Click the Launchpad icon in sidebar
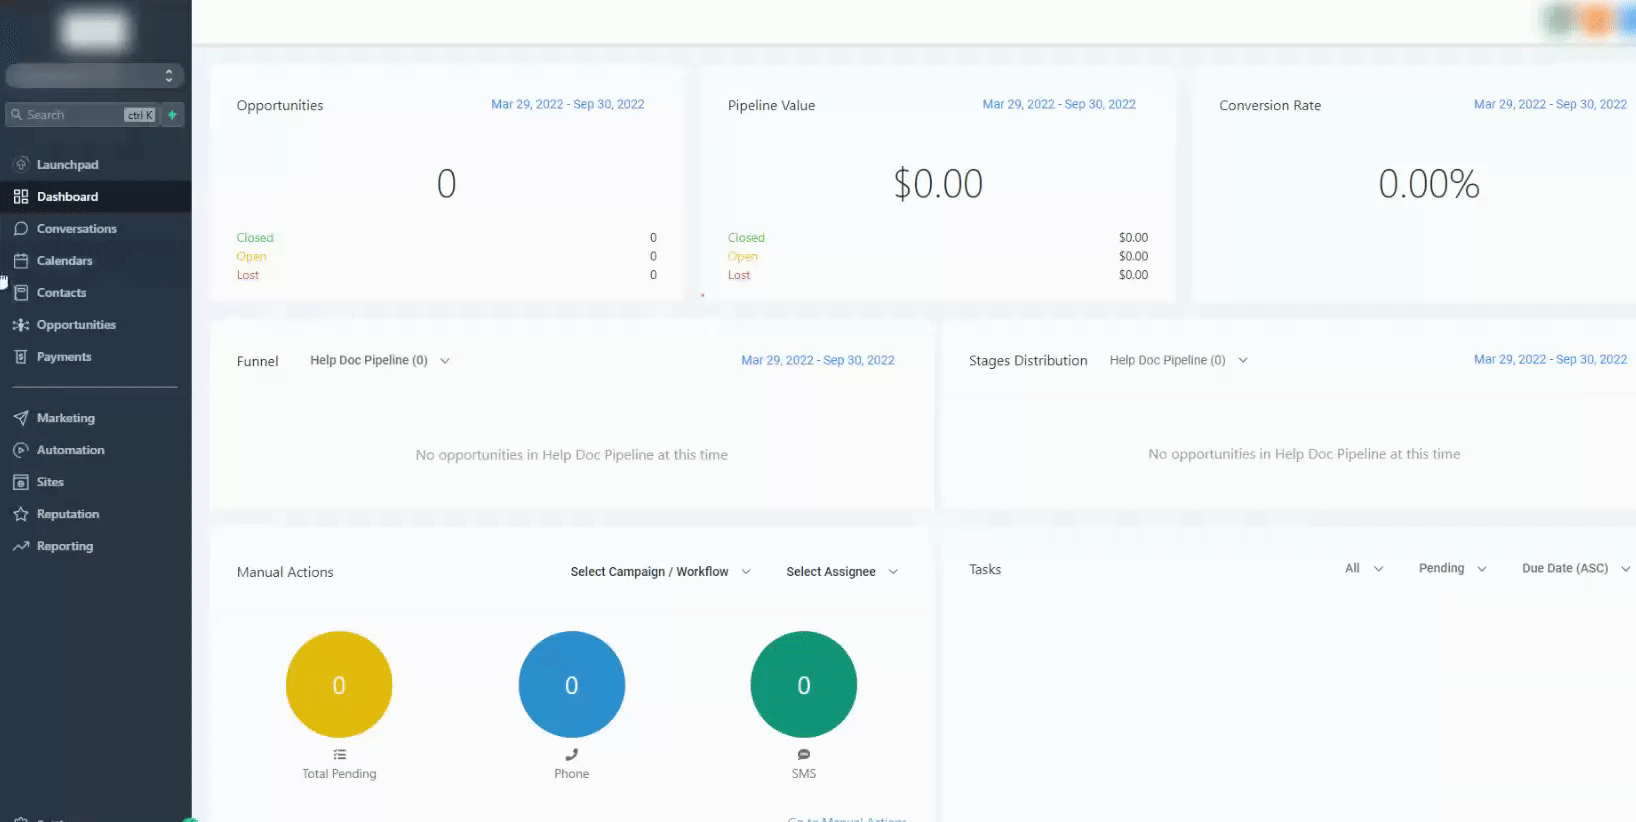The width and height of the screenshot is (1636, 822). click(21, 164)
